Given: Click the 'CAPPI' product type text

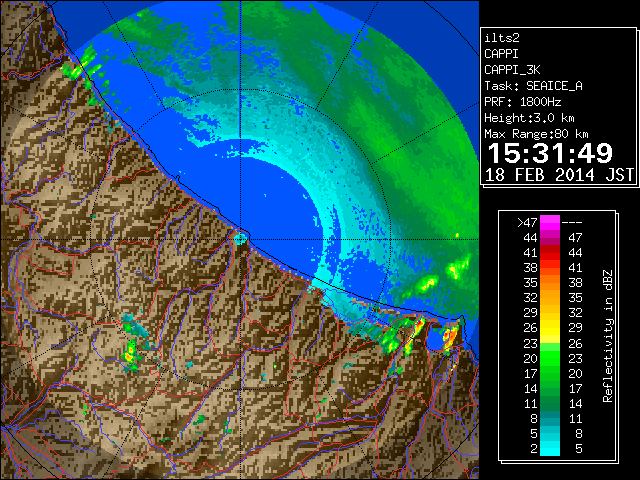Looking at the screenshot, I should tap(501, 54).
